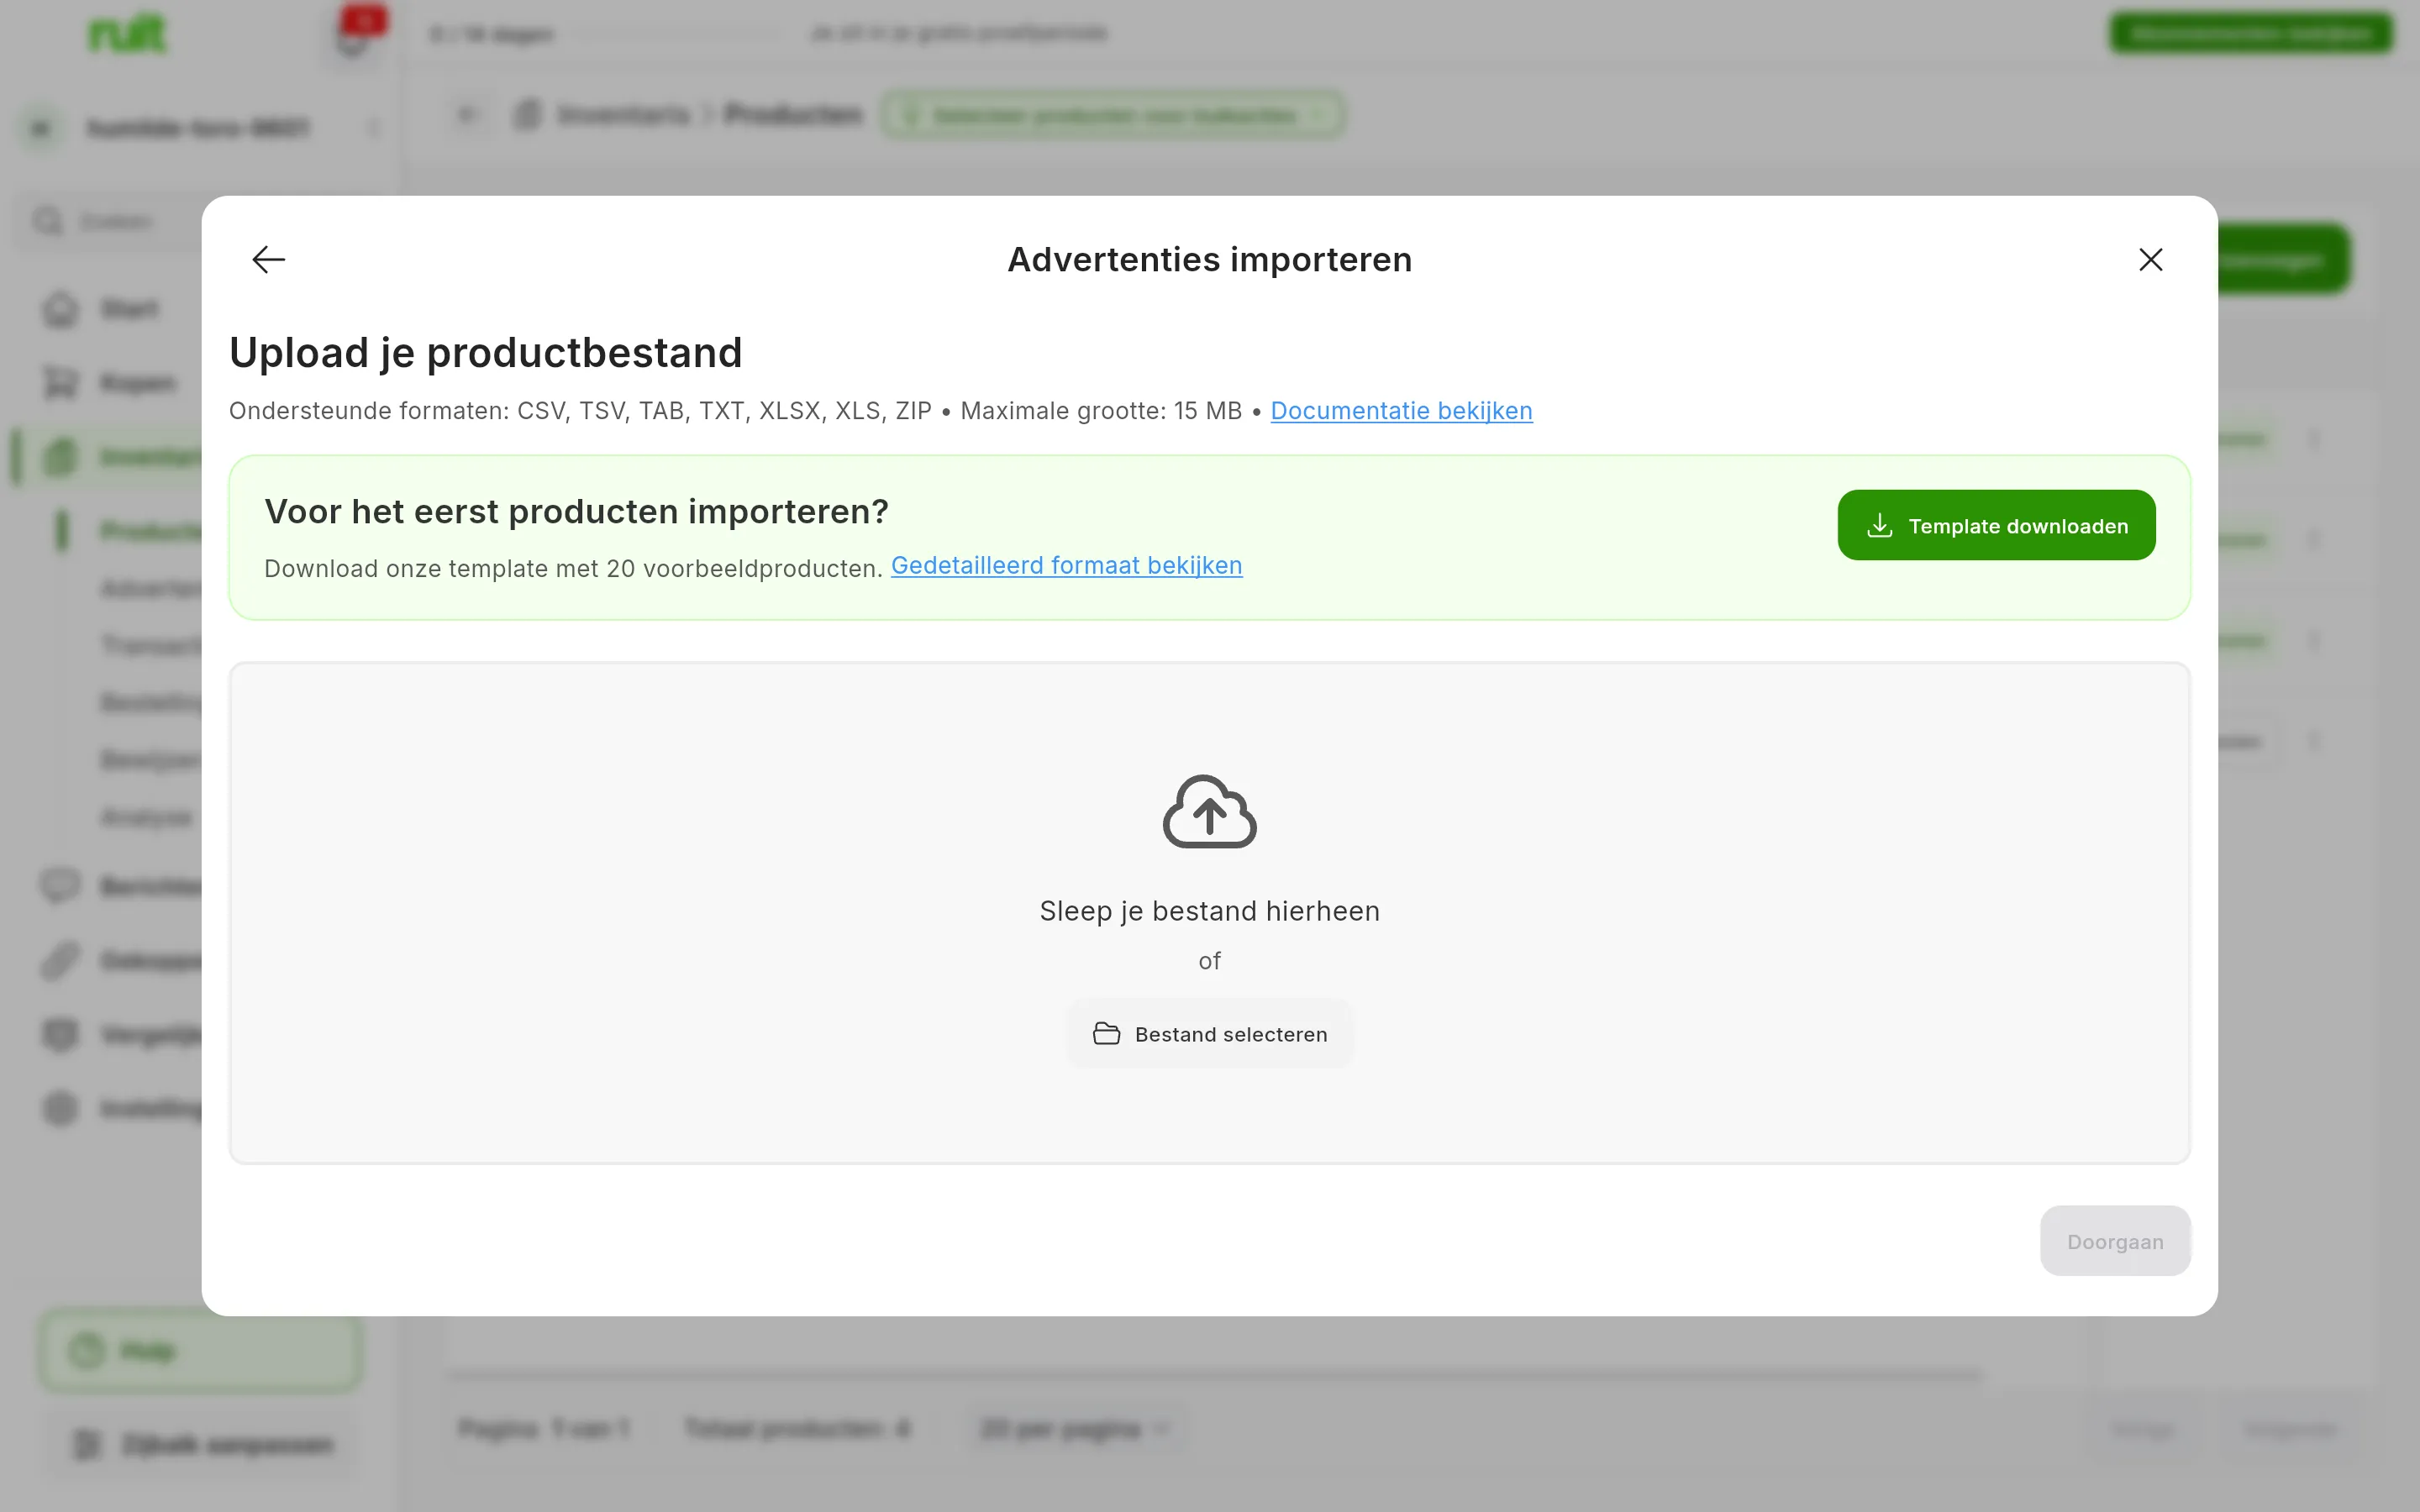Image resolution: width=2420 pixels, height=1512 pixels.
Task: Click the folder icon in Bestand selecteren
Action: point(1106,1034)
